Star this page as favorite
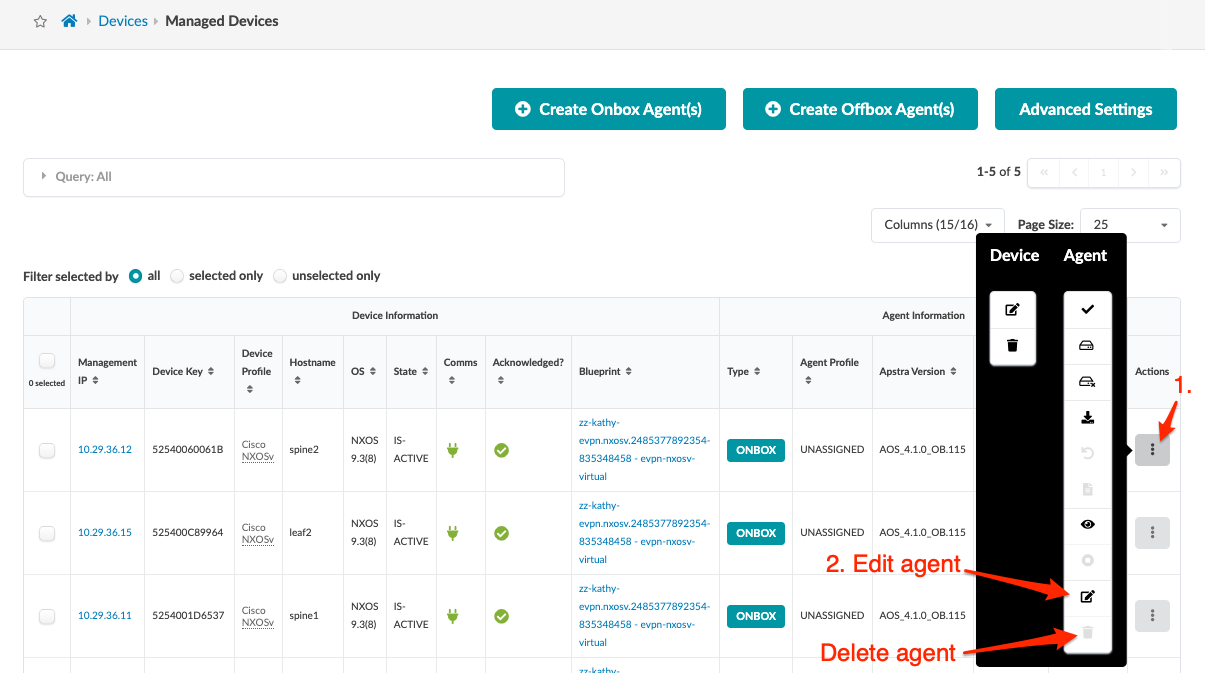1205x675 pixels. tap(40, 21)
